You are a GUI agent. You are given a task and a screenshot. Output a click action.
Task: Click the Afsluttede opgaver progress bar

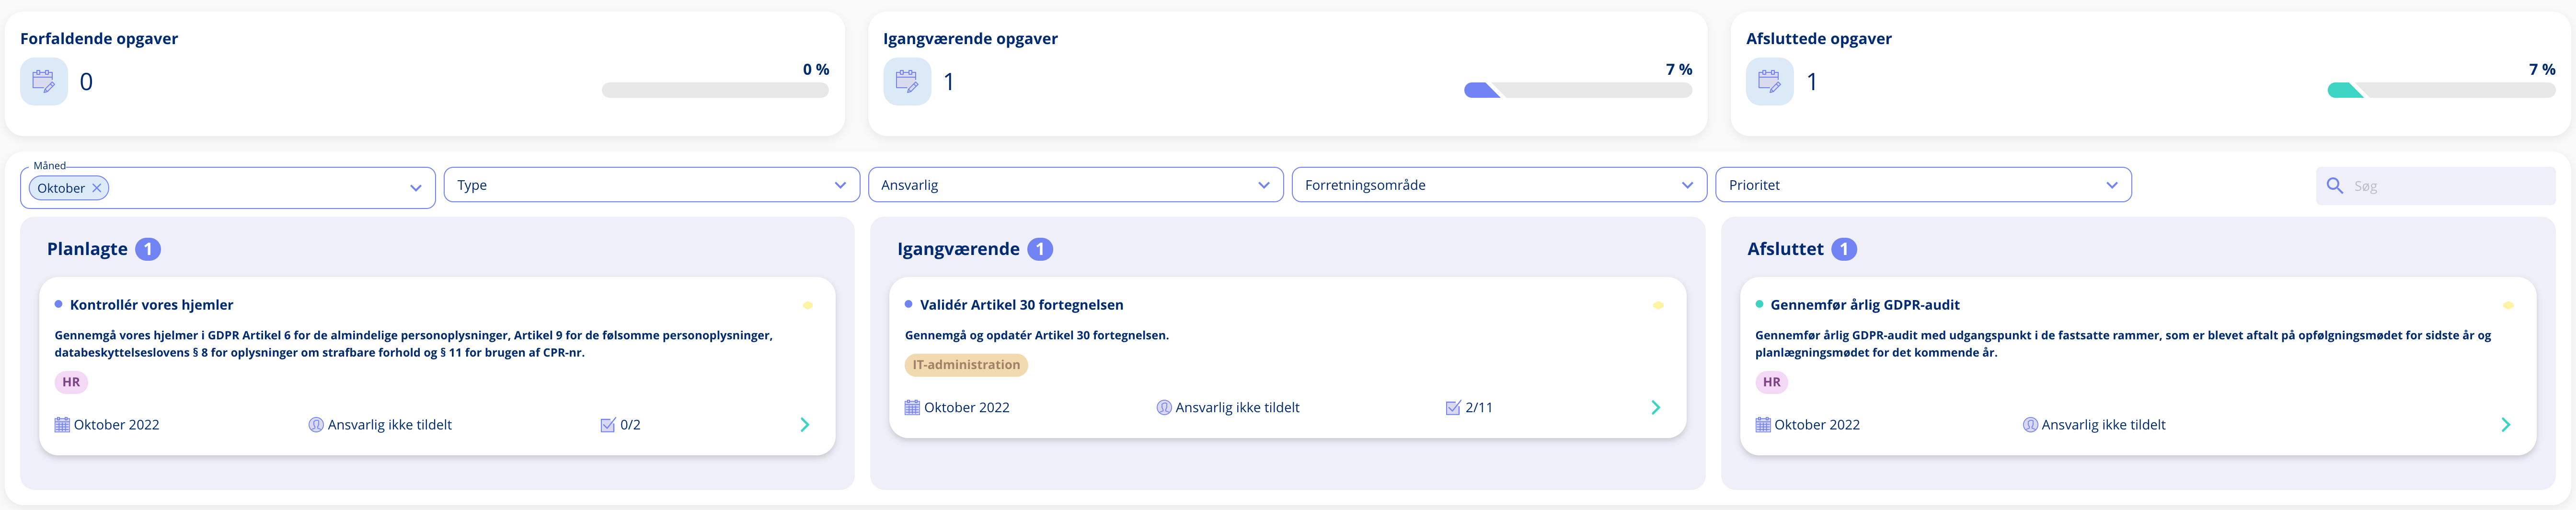click(2441, 90)
